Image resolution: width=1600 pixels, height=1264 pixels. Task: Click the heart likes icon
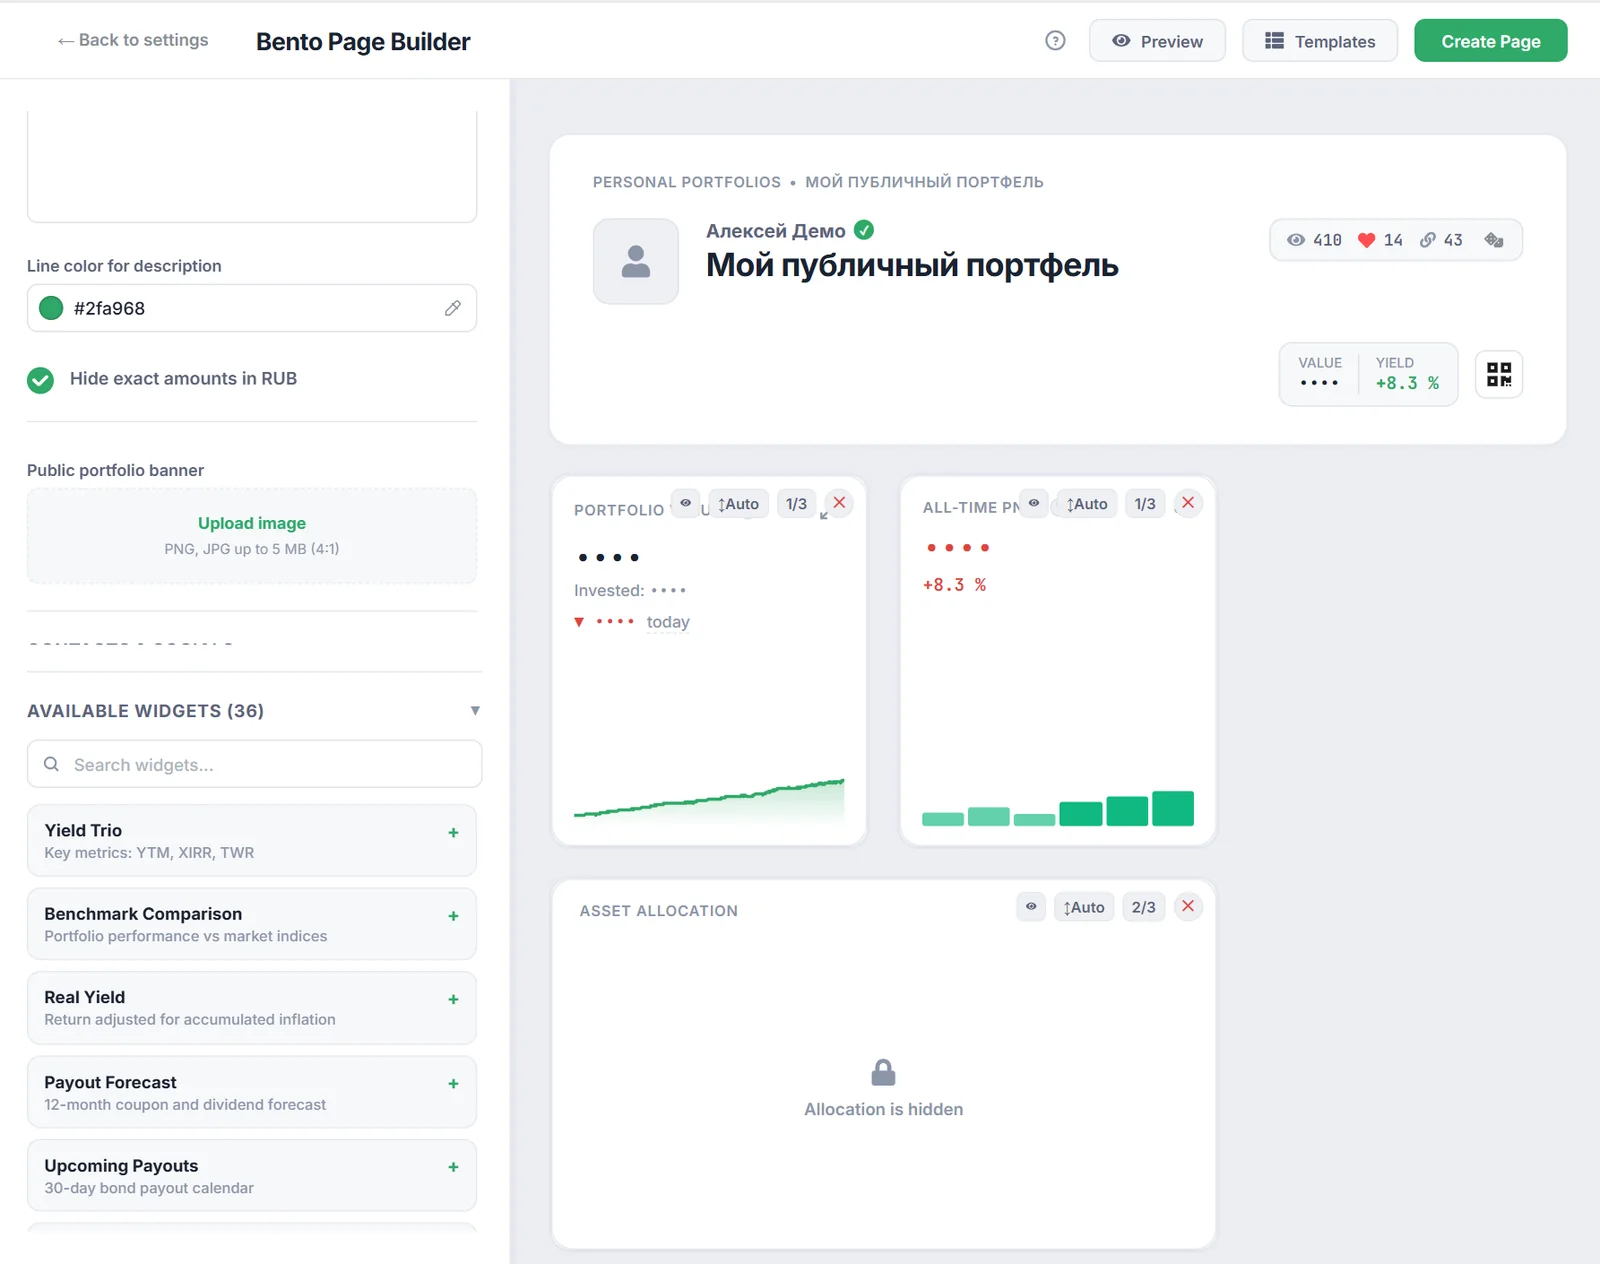click(x=1366, y=240)
